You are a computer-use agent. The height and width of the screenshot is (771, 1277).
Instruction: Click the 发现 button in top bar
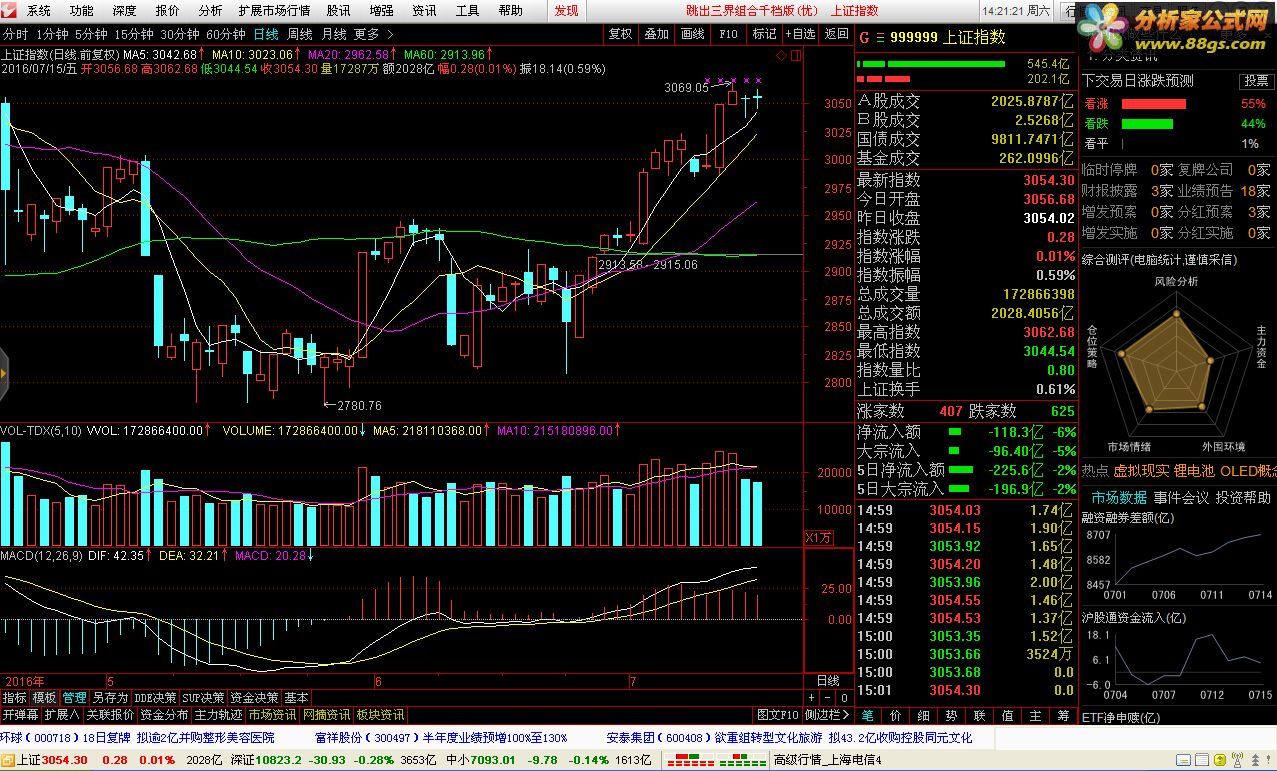pyautogui.click(x=566, y=10)
